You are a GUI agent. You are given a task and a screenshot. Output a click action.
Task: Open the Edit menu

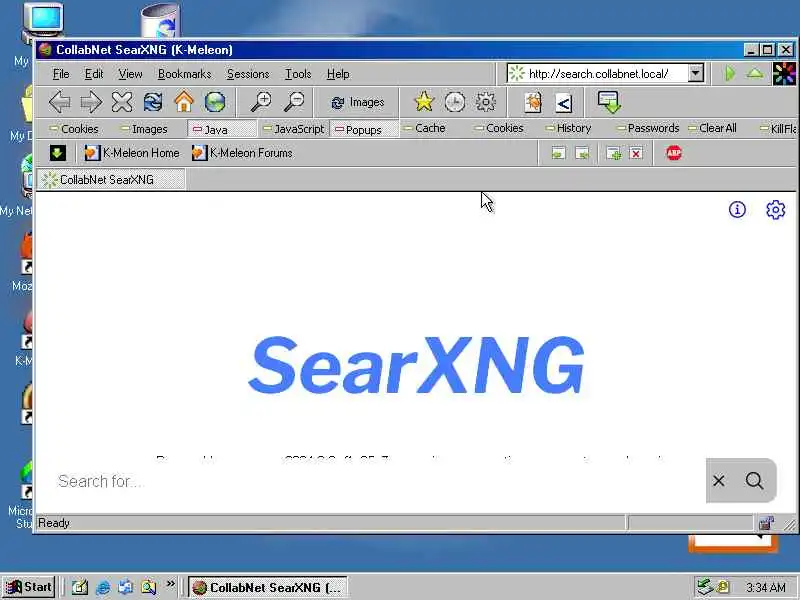[x=94, y=74]
